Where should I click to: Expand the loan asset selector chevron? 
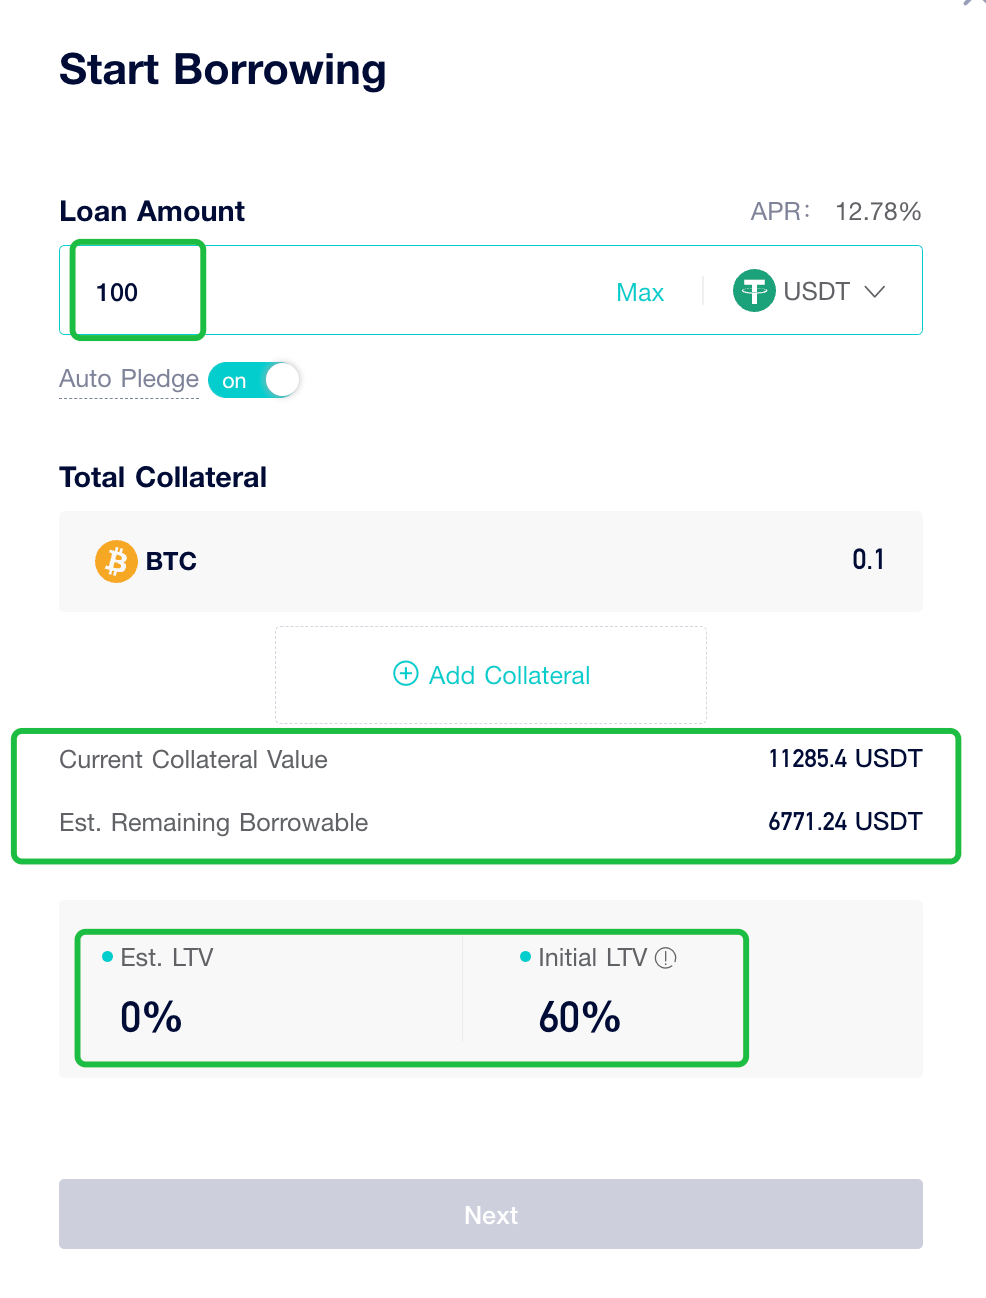click(x=873, y=291)
